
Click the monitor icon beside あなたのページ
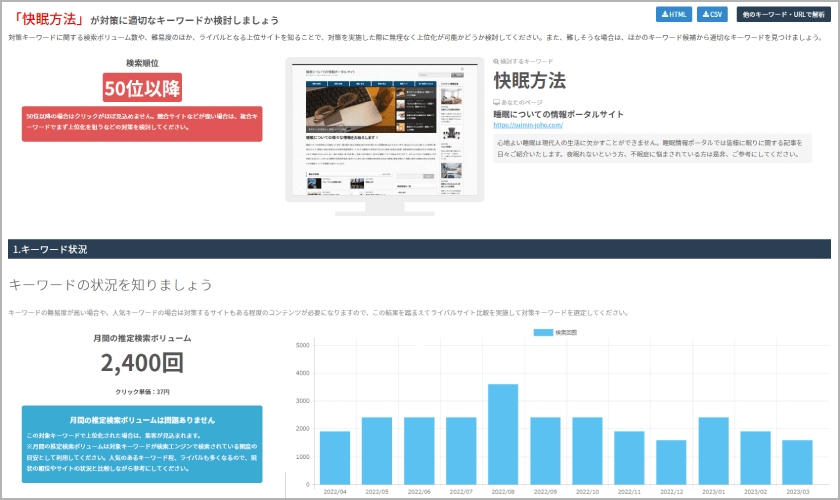coord(497,102)
